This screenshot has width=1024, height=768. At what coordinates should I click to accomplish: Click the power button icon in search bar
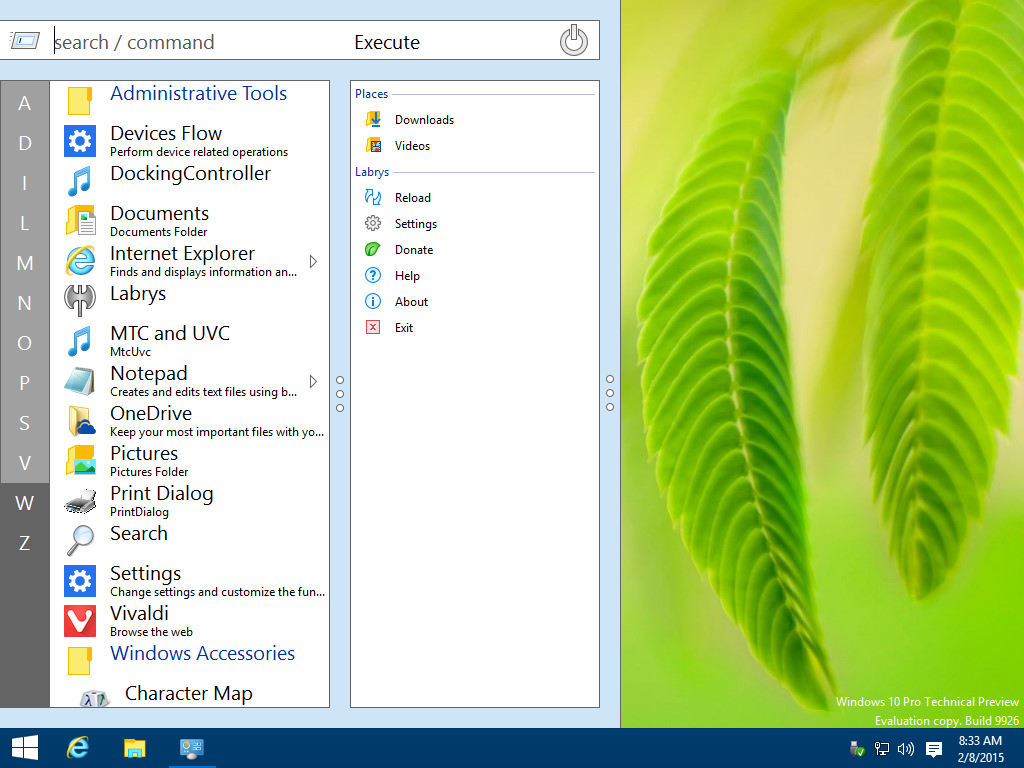573,40
